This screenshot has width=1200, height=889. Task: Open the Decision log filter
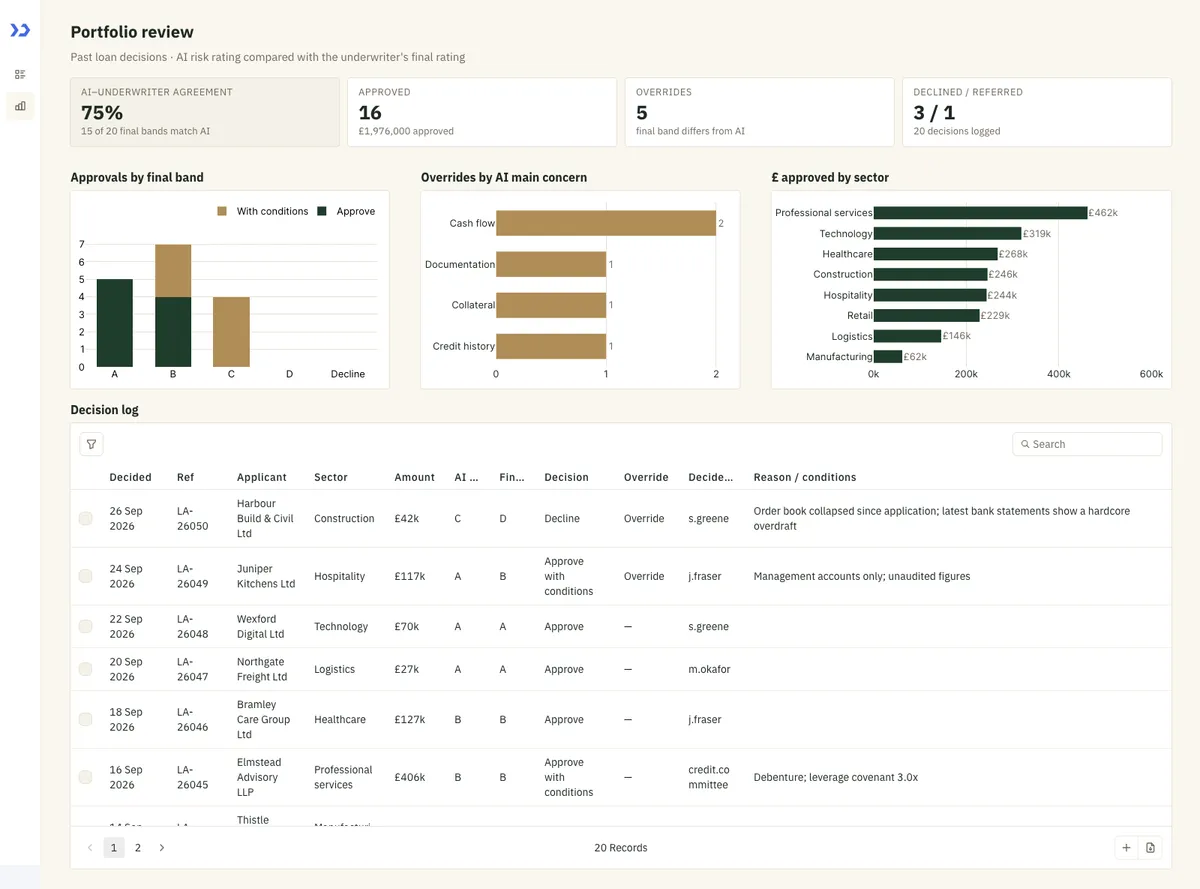[x=91, y=444]
